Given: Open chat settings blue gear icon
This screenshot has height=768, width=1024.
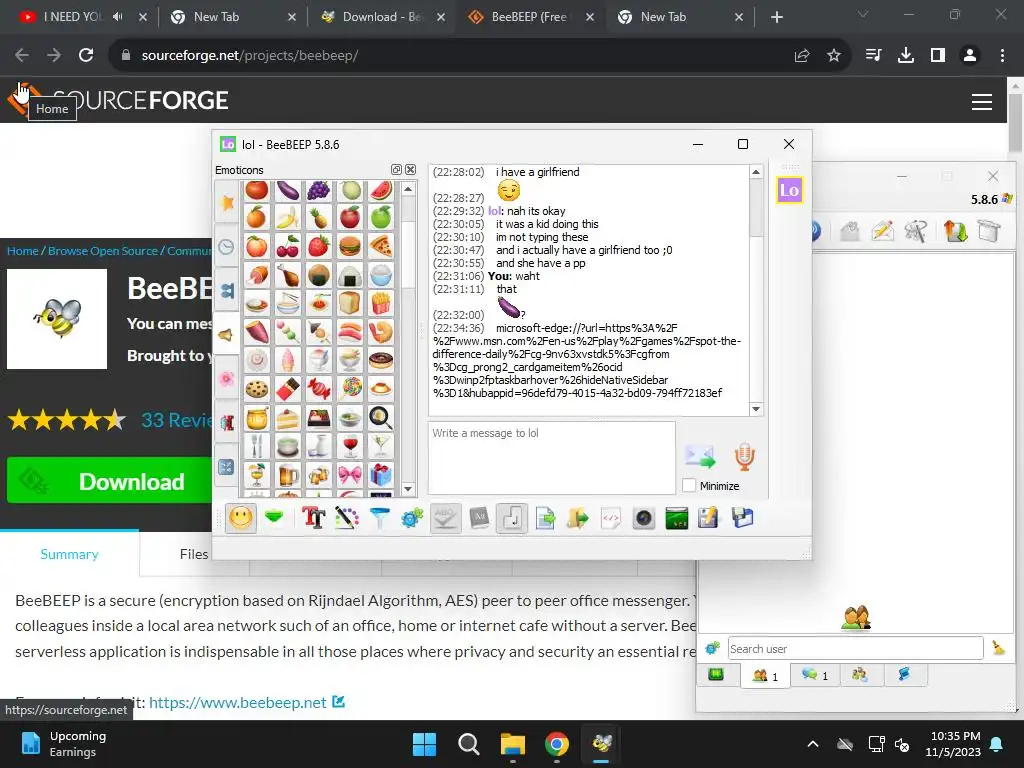Looking at the screenshot, I should [412, 519].
